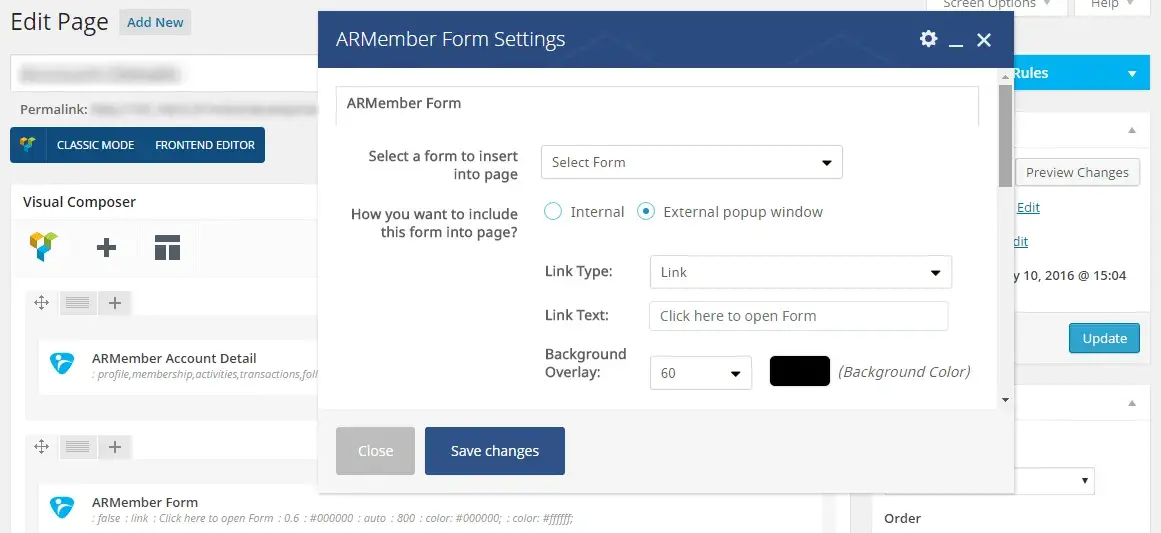This screenshot has width=1161, height=533.
Task: Open the Visual Composer templates layout icon
Action: pyautogui.click(x=167, y=248)
